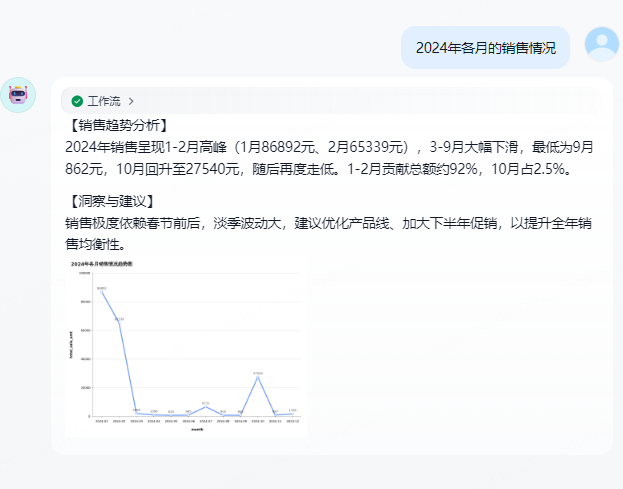The image size is (623, 489).
Task: Click the December data point on the chart
Action: coord(292,413)
